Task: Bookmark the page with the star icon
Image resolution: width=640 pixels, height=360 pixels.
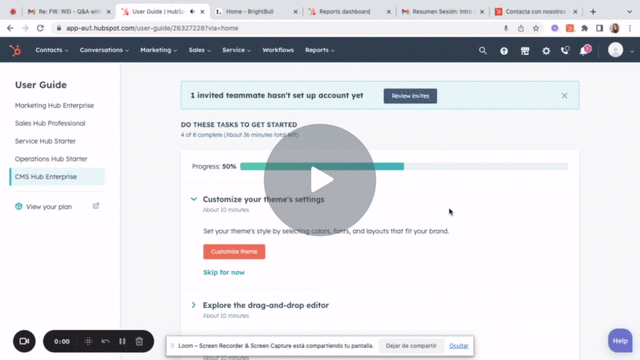Action: tap(536, 28)
